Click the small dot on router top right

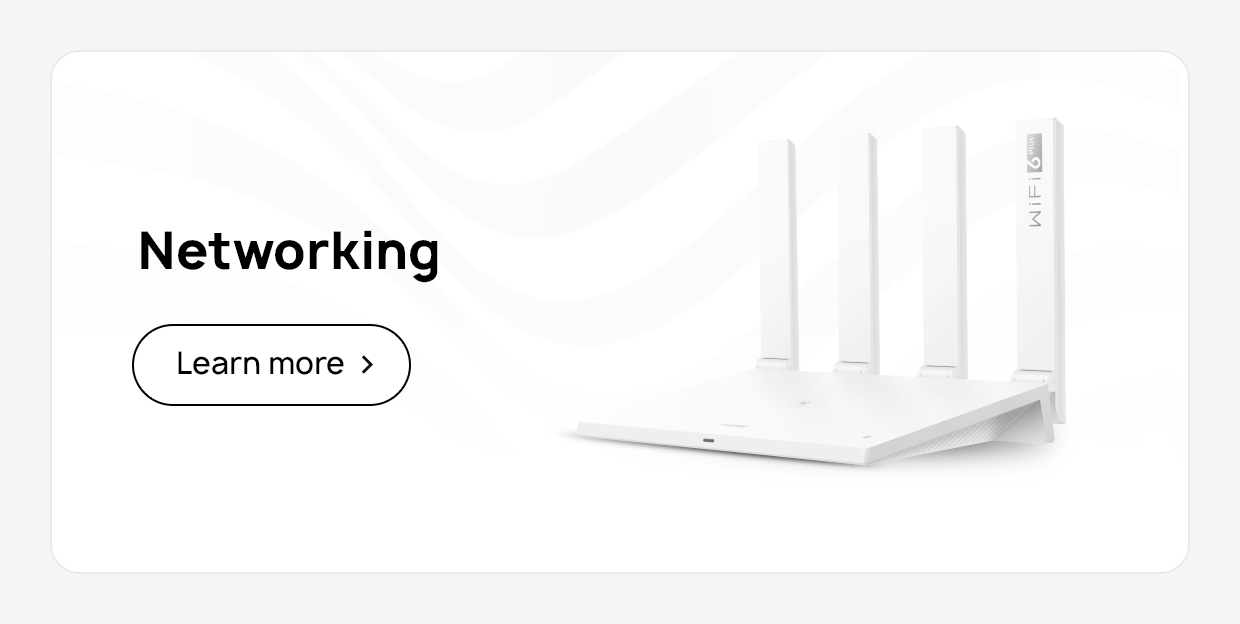[x=867, y=437]
